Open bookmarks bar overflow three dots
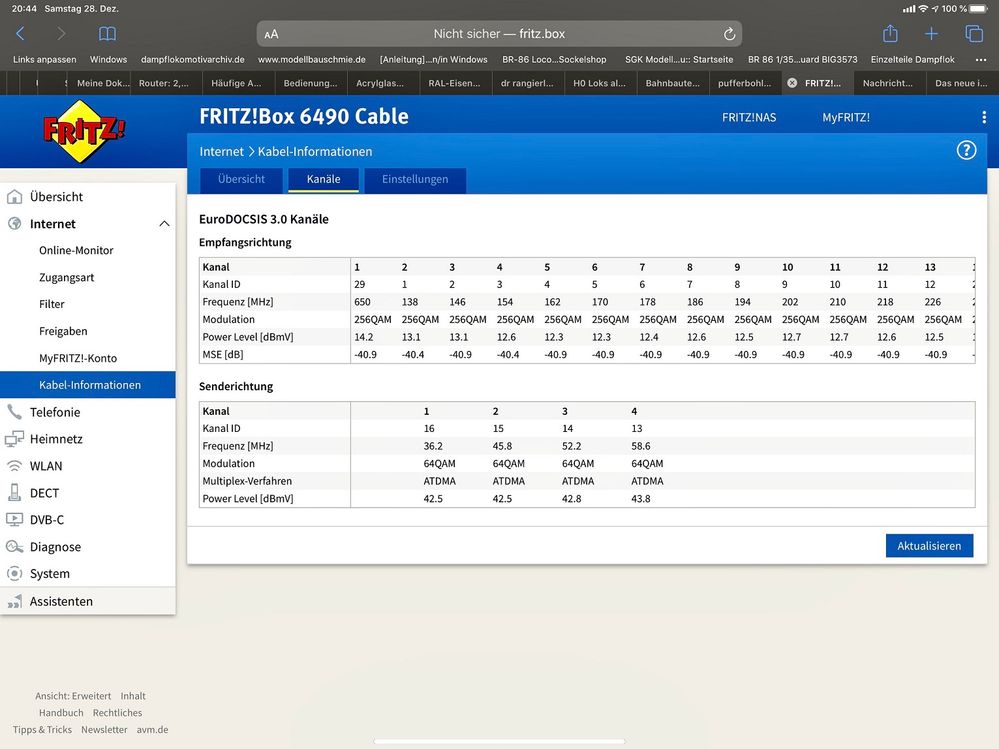The height and width of the screenshot is (749, 999). [981, 60]
